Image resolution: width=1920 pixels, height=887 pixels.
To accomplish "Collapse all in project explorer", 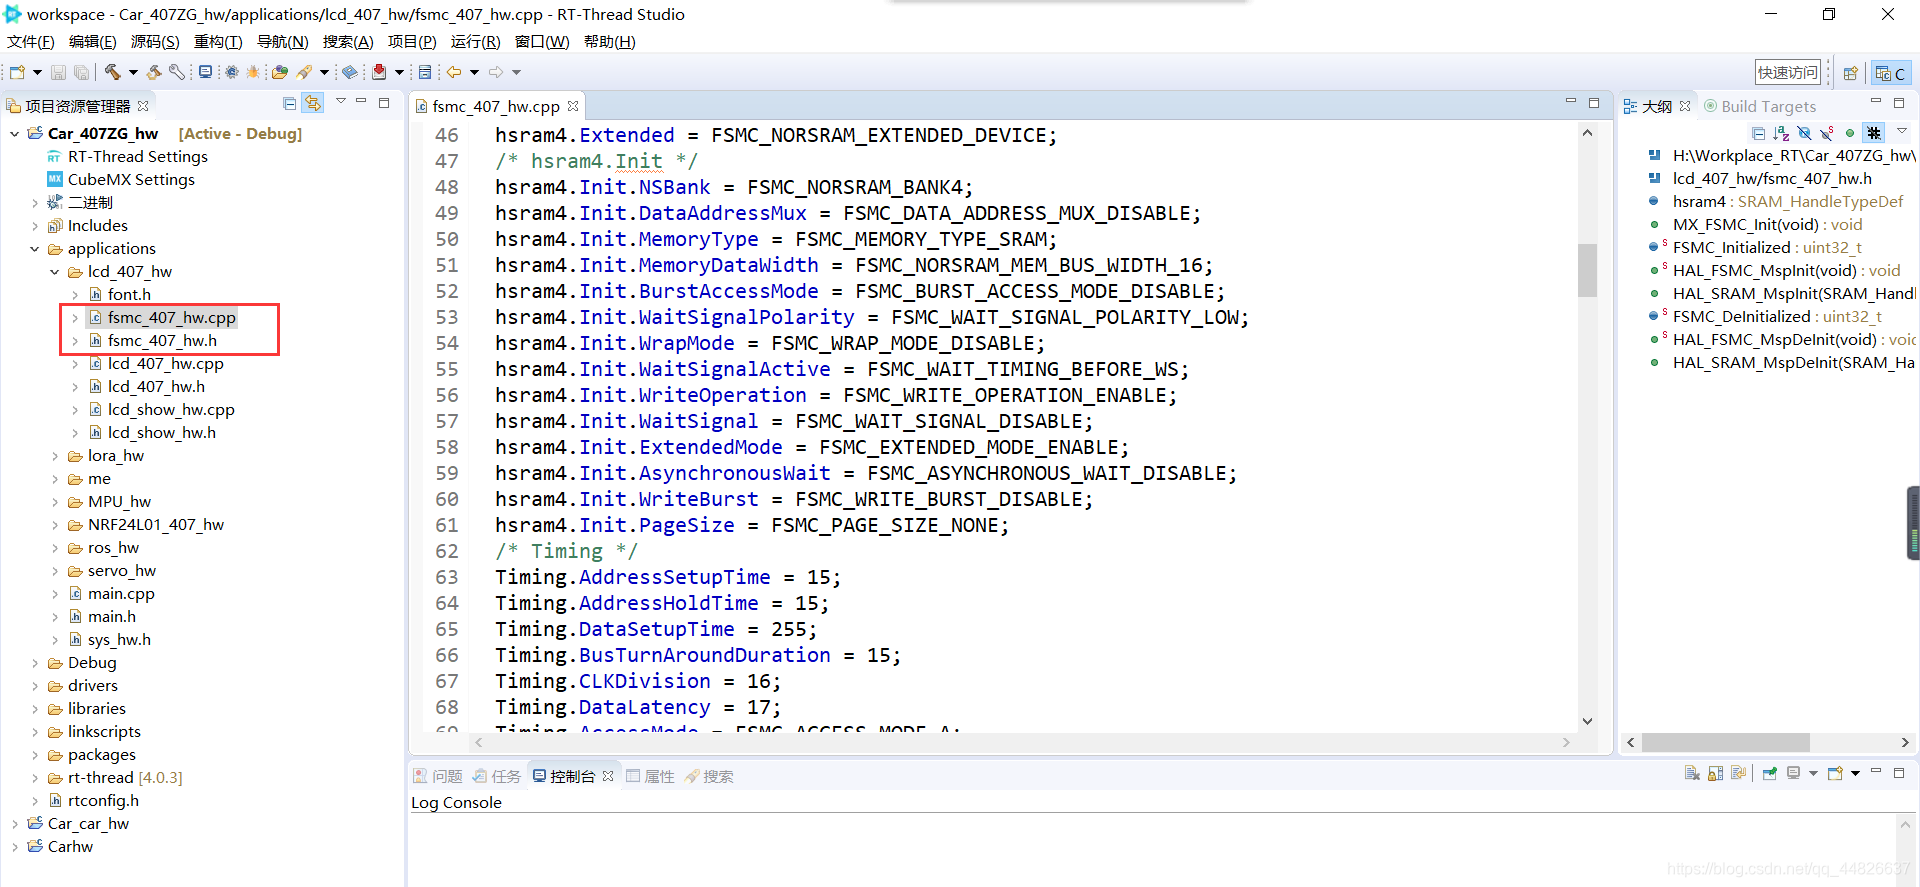I will pos(290,104).
